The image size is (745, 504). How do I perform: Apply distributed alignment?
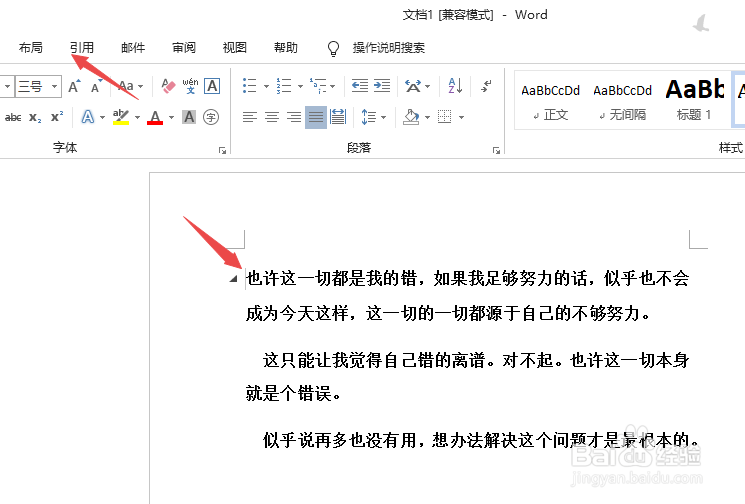[x=338, y=117]
